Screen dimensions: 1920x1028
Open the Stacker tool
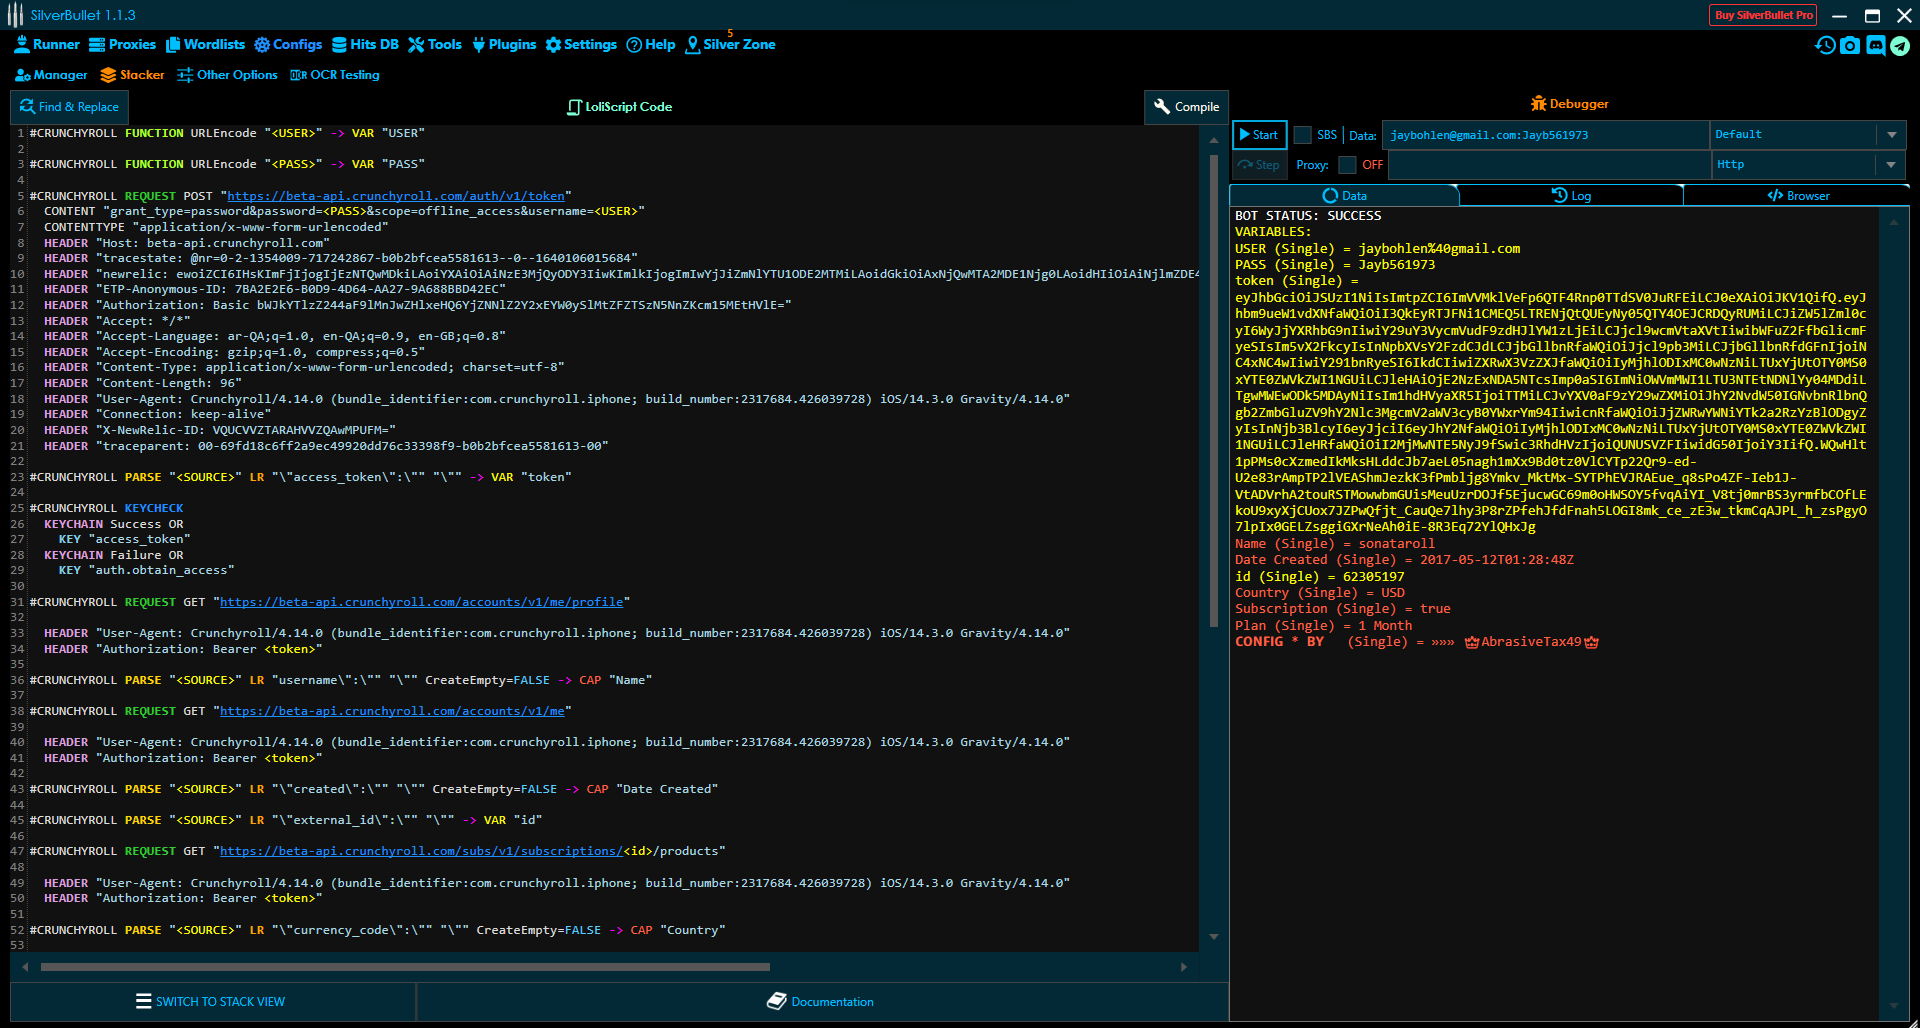pyautogui.click(x=131, y=74)
